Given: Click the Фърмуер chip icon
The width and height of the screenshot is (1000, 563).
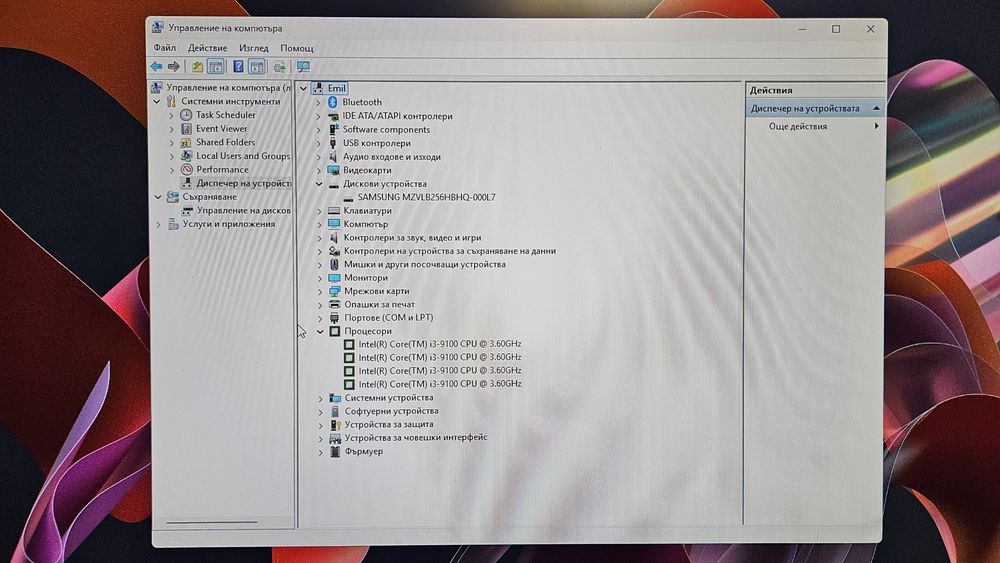Looking at the screenshot, I should click(x=335, y=451).
